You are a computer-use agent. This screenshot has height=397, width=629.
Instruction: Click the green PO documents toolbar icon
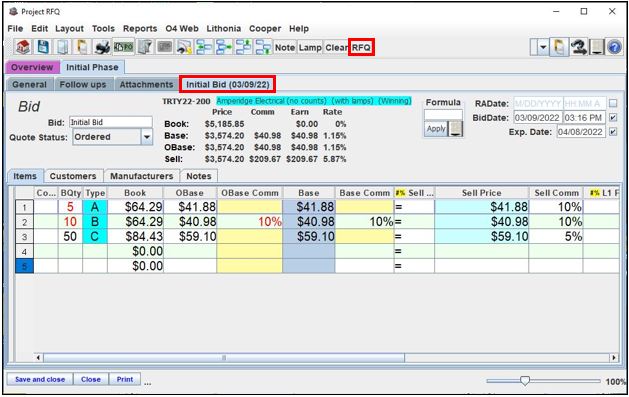click(123, 47)
